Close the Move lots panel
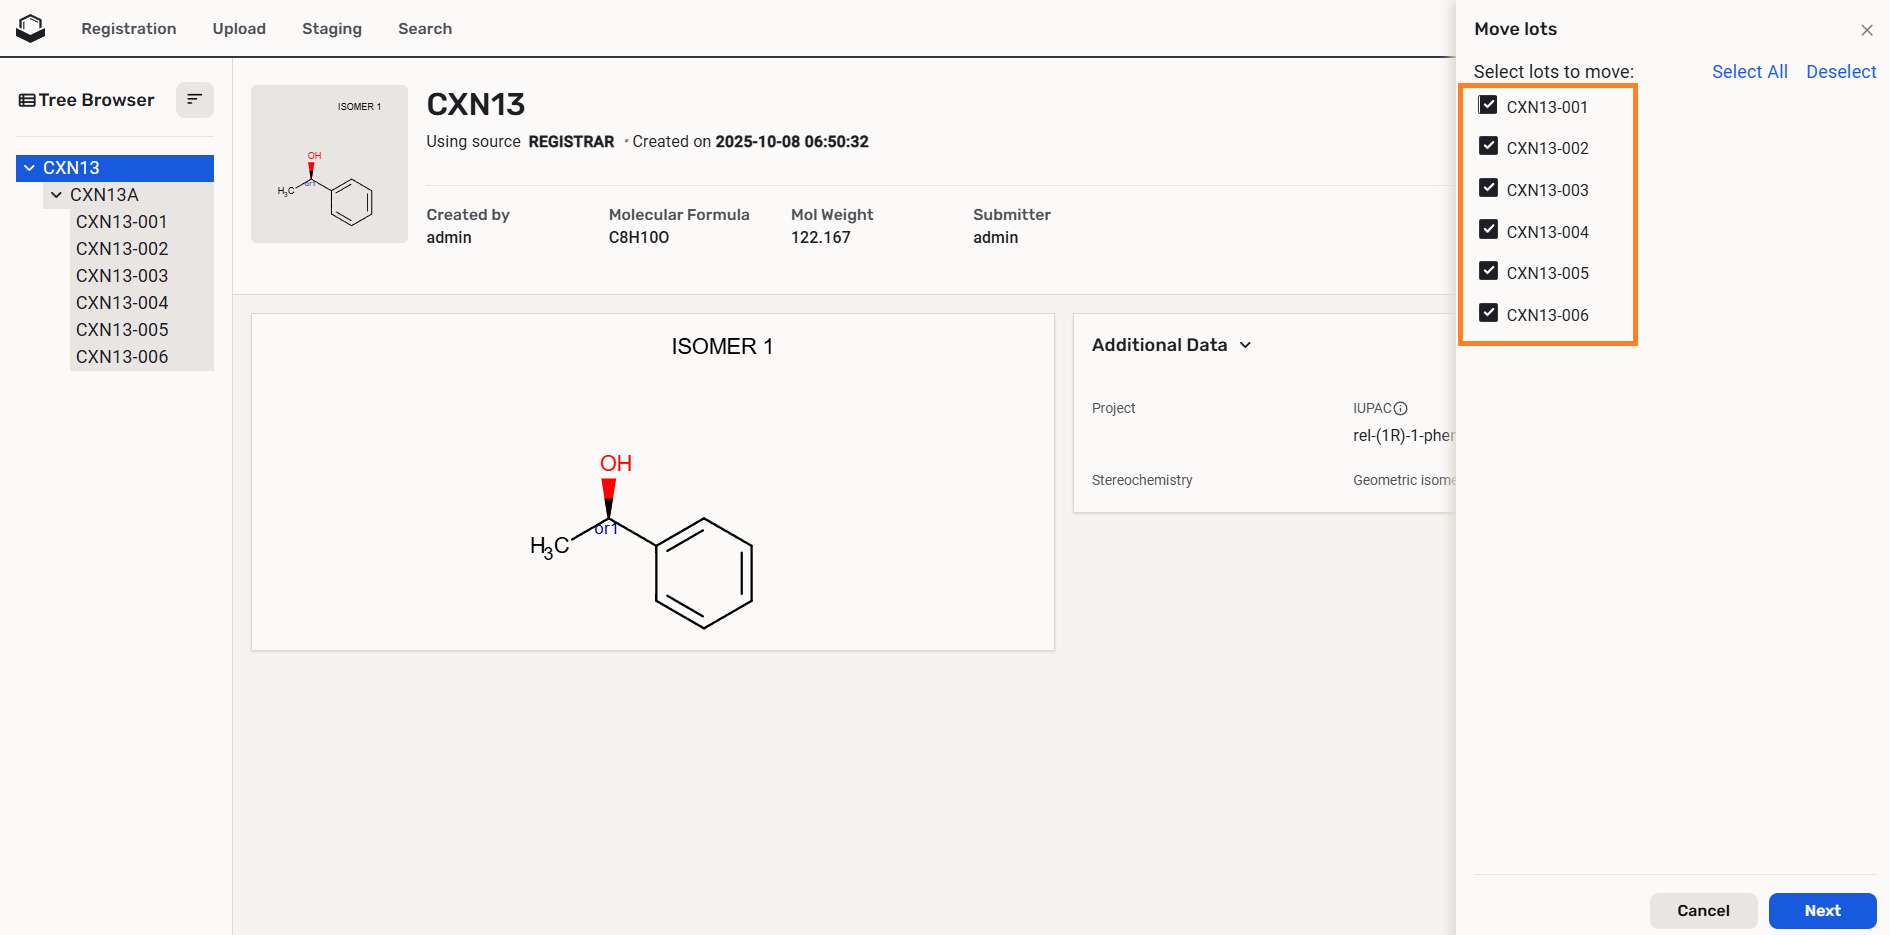This screenshot has width=1890, height=935. click(1866, 30)
